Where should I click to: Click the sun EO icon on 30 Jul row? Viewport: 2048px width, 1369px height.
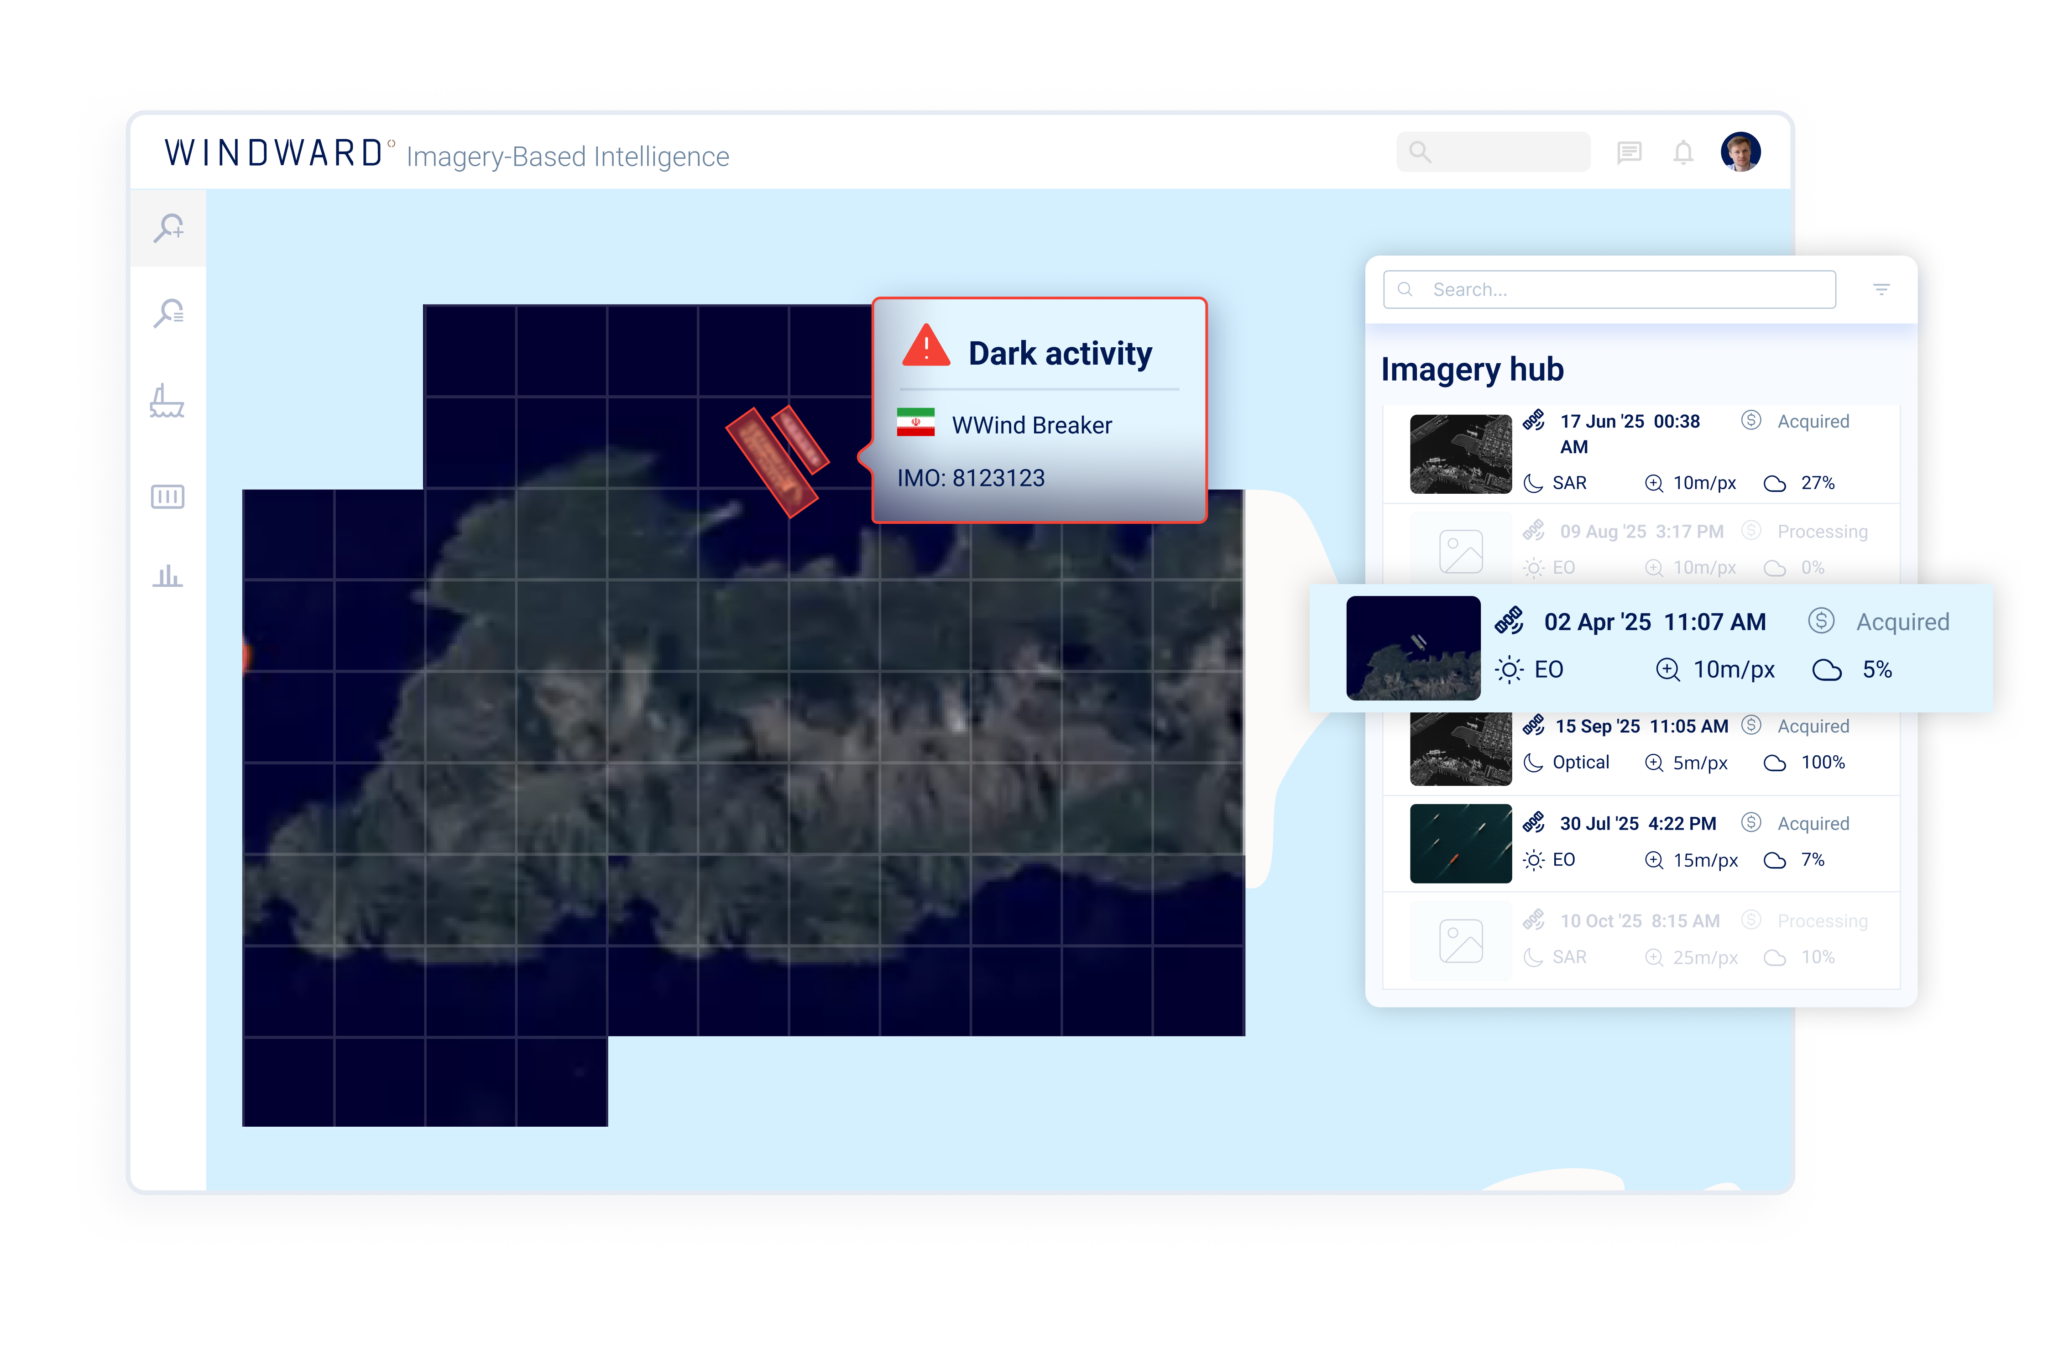1533,860
